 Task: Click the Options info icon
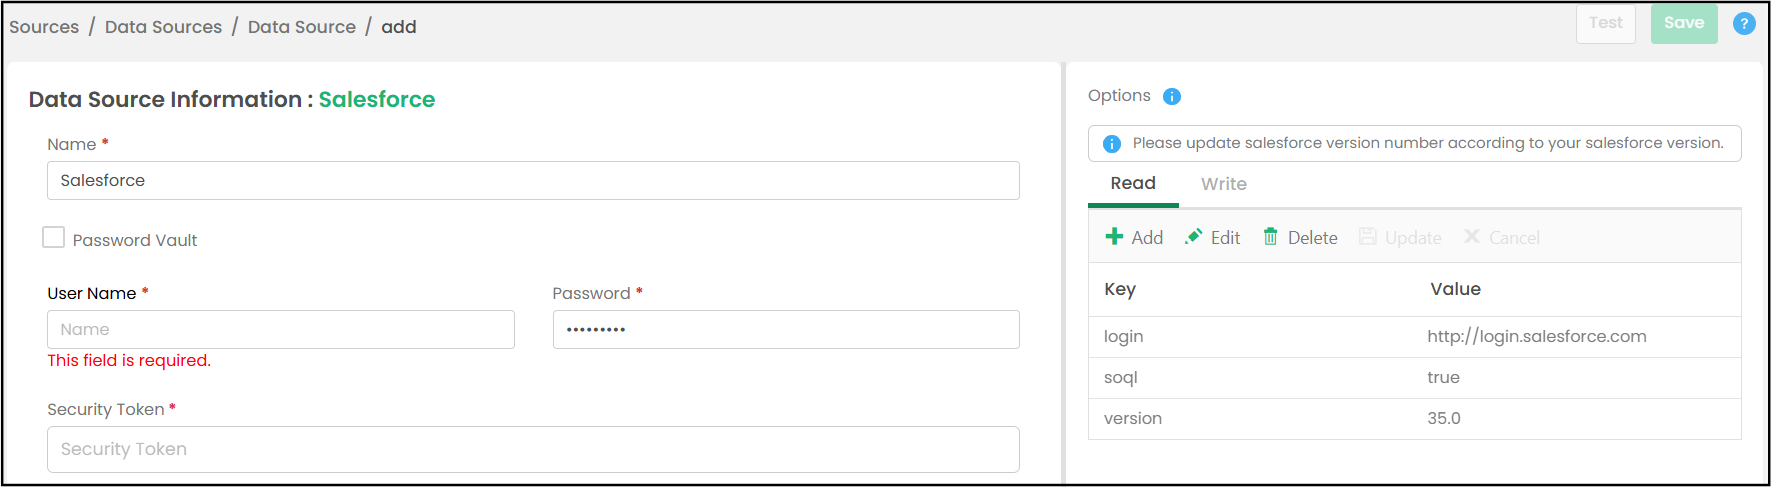(x=1172, y=97)
